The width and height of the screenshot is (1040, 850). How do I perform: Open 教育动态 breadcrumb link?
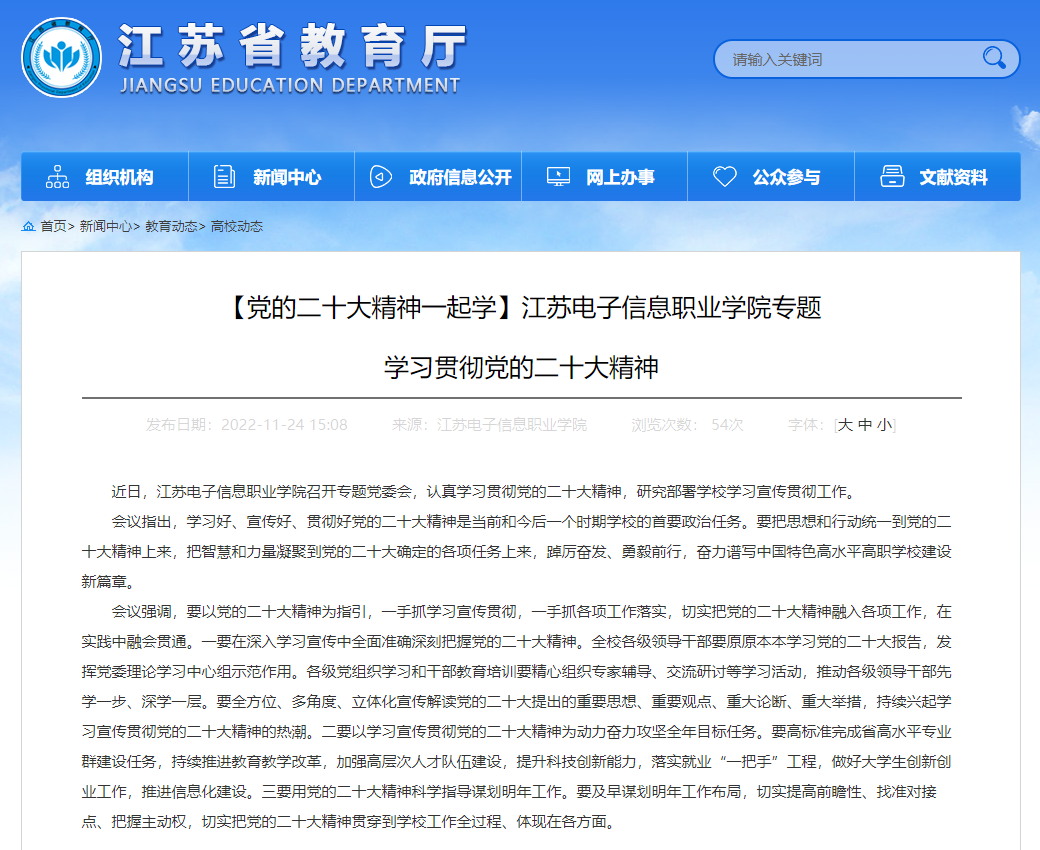click(171, 226)
